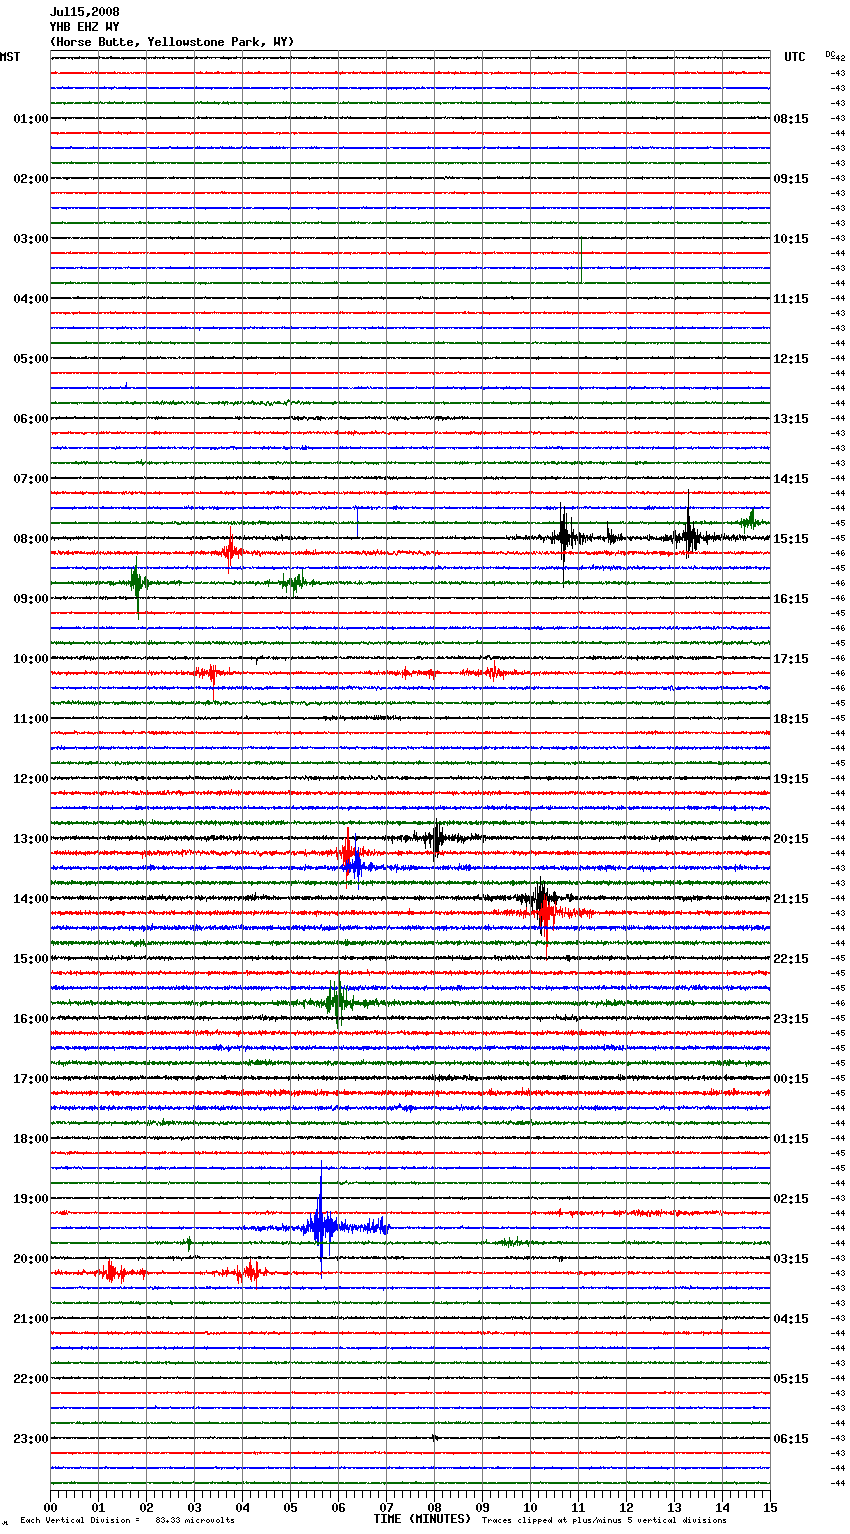Select the Traces clipped at plus/minus 5 divisions note
The height and width of the screenshot is (1534, 850).
pos(604,1520)
